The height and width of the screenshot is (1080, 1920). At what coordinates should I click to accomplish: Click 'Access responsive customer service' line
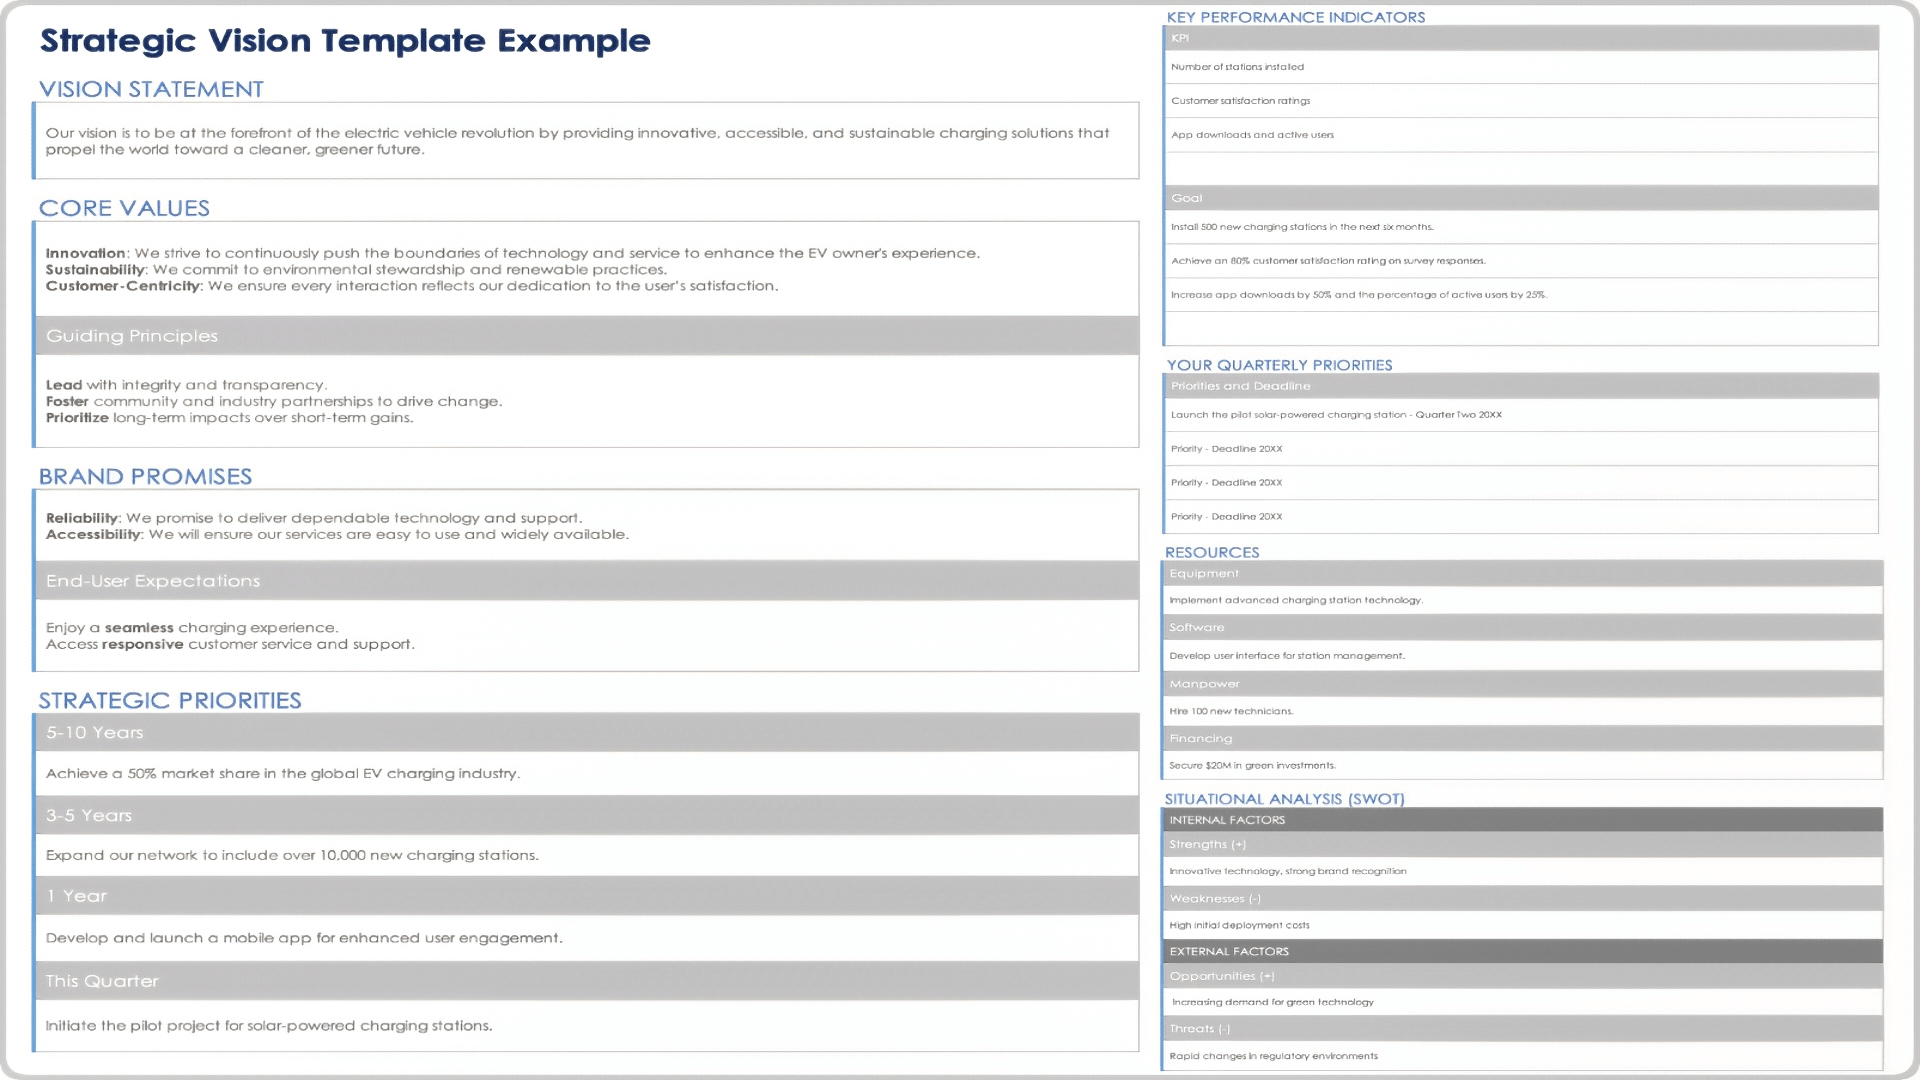230,644
